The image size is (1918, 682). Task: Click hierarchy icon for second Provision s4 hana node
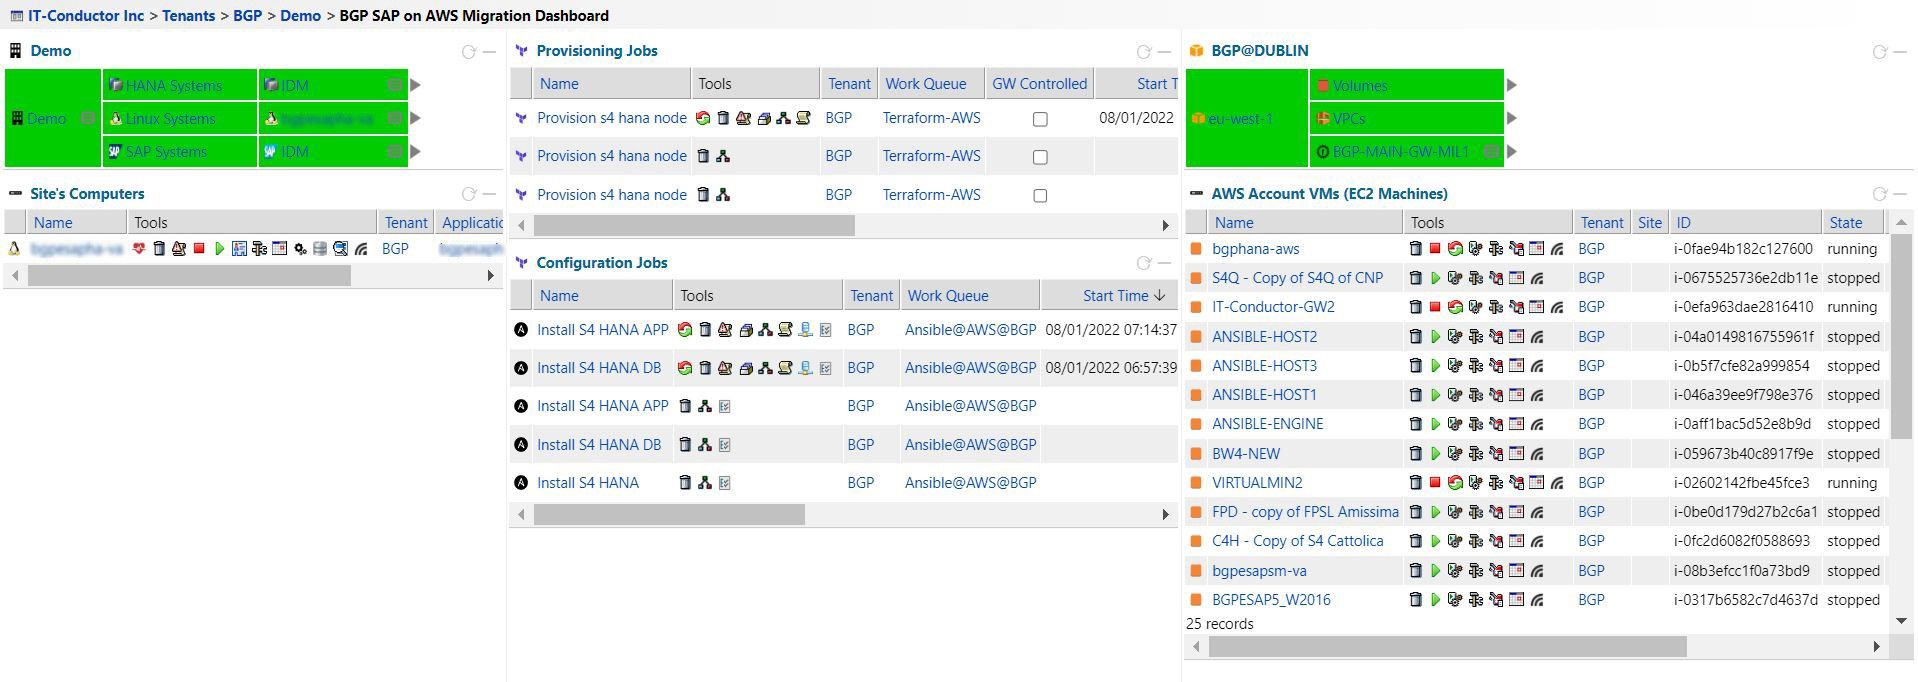[723, 156]
